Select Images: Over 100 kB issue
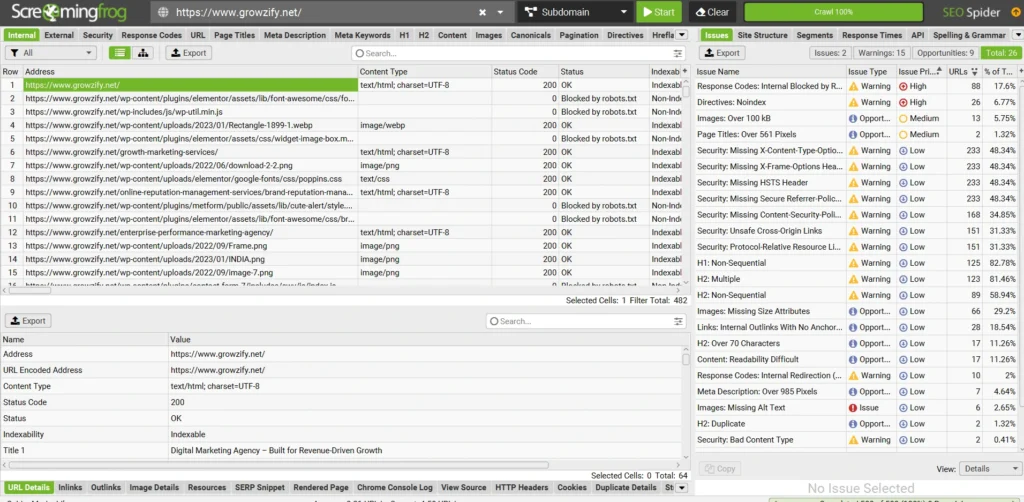Image resolution: width=1024 pixels, height=502 pixels. click(857, 118)
